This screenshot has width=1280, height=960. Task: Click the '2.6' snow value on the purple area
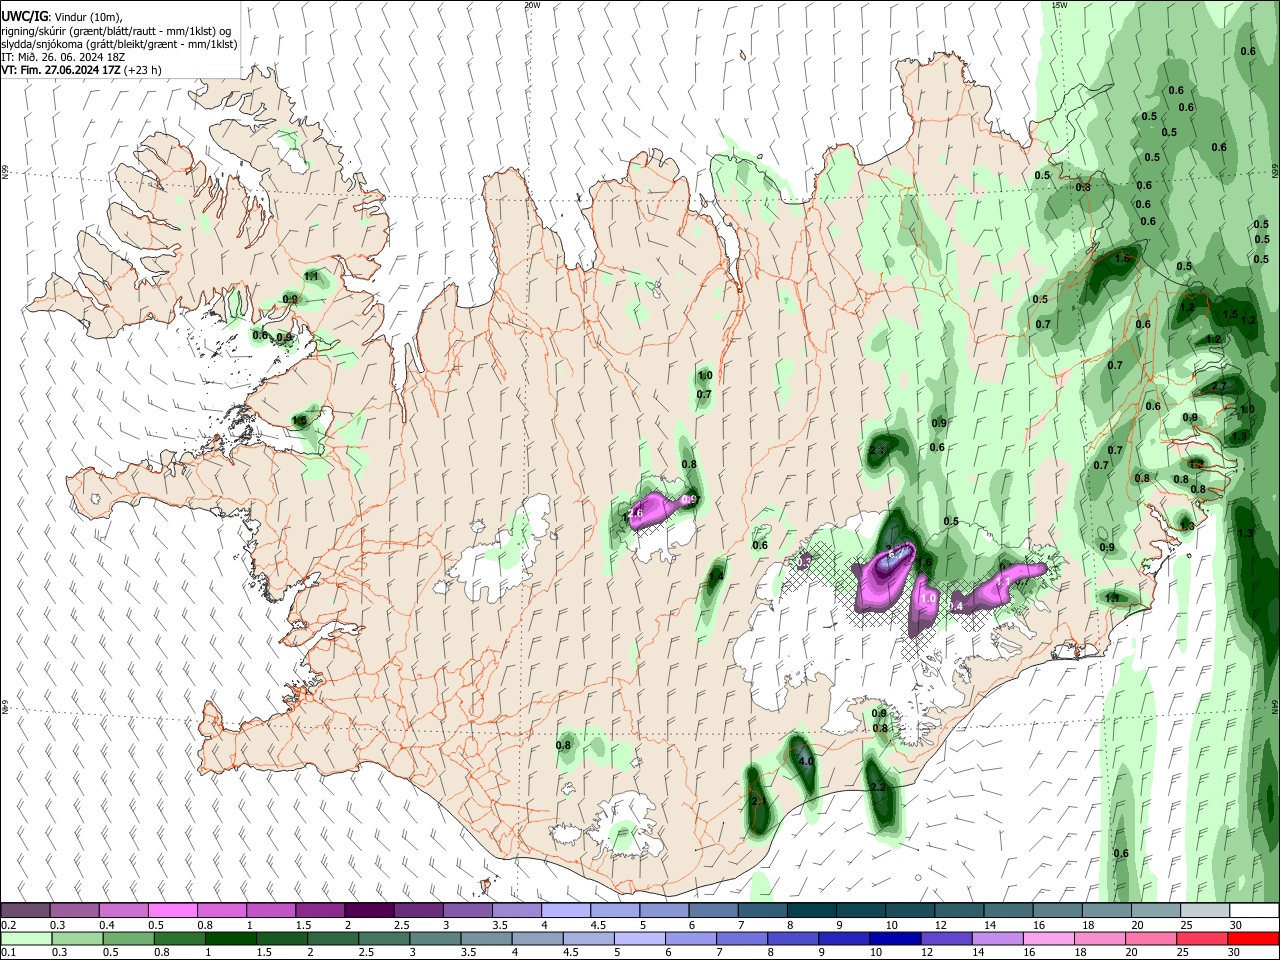[x=634, y=514]
